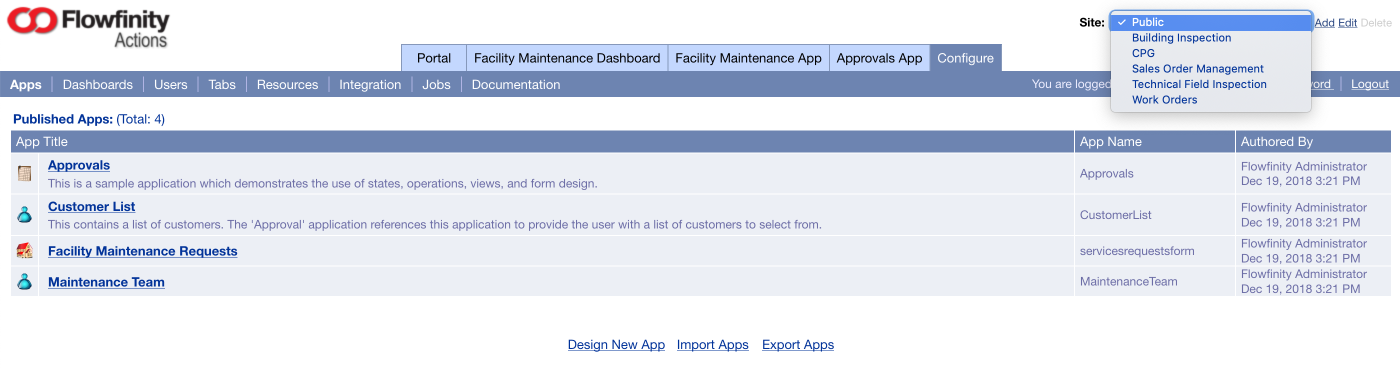Open the Documentation submenu item
This screenshot has height=368, width=1400.
click(516, 85)
